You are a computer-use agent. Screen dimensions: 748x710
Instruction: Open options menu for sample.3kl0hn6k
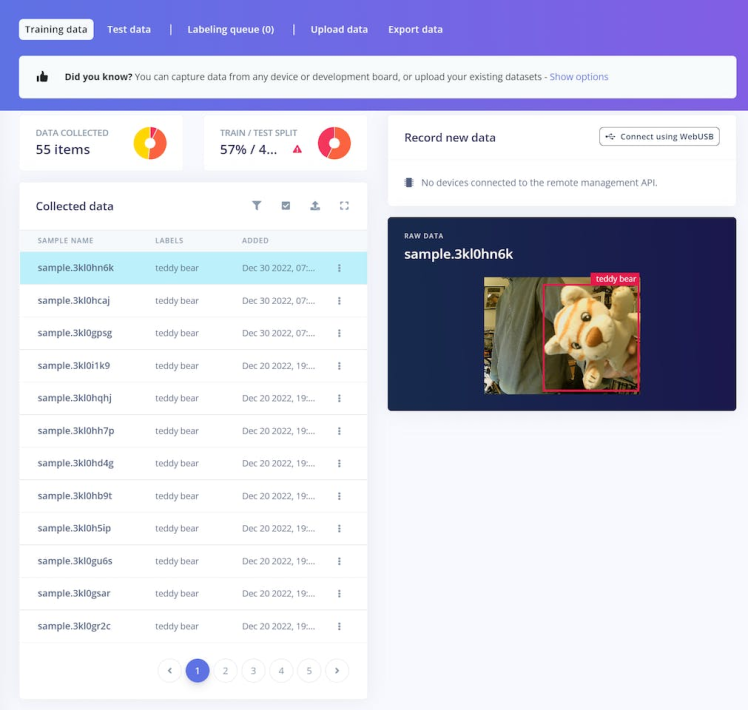click(339, 268)
